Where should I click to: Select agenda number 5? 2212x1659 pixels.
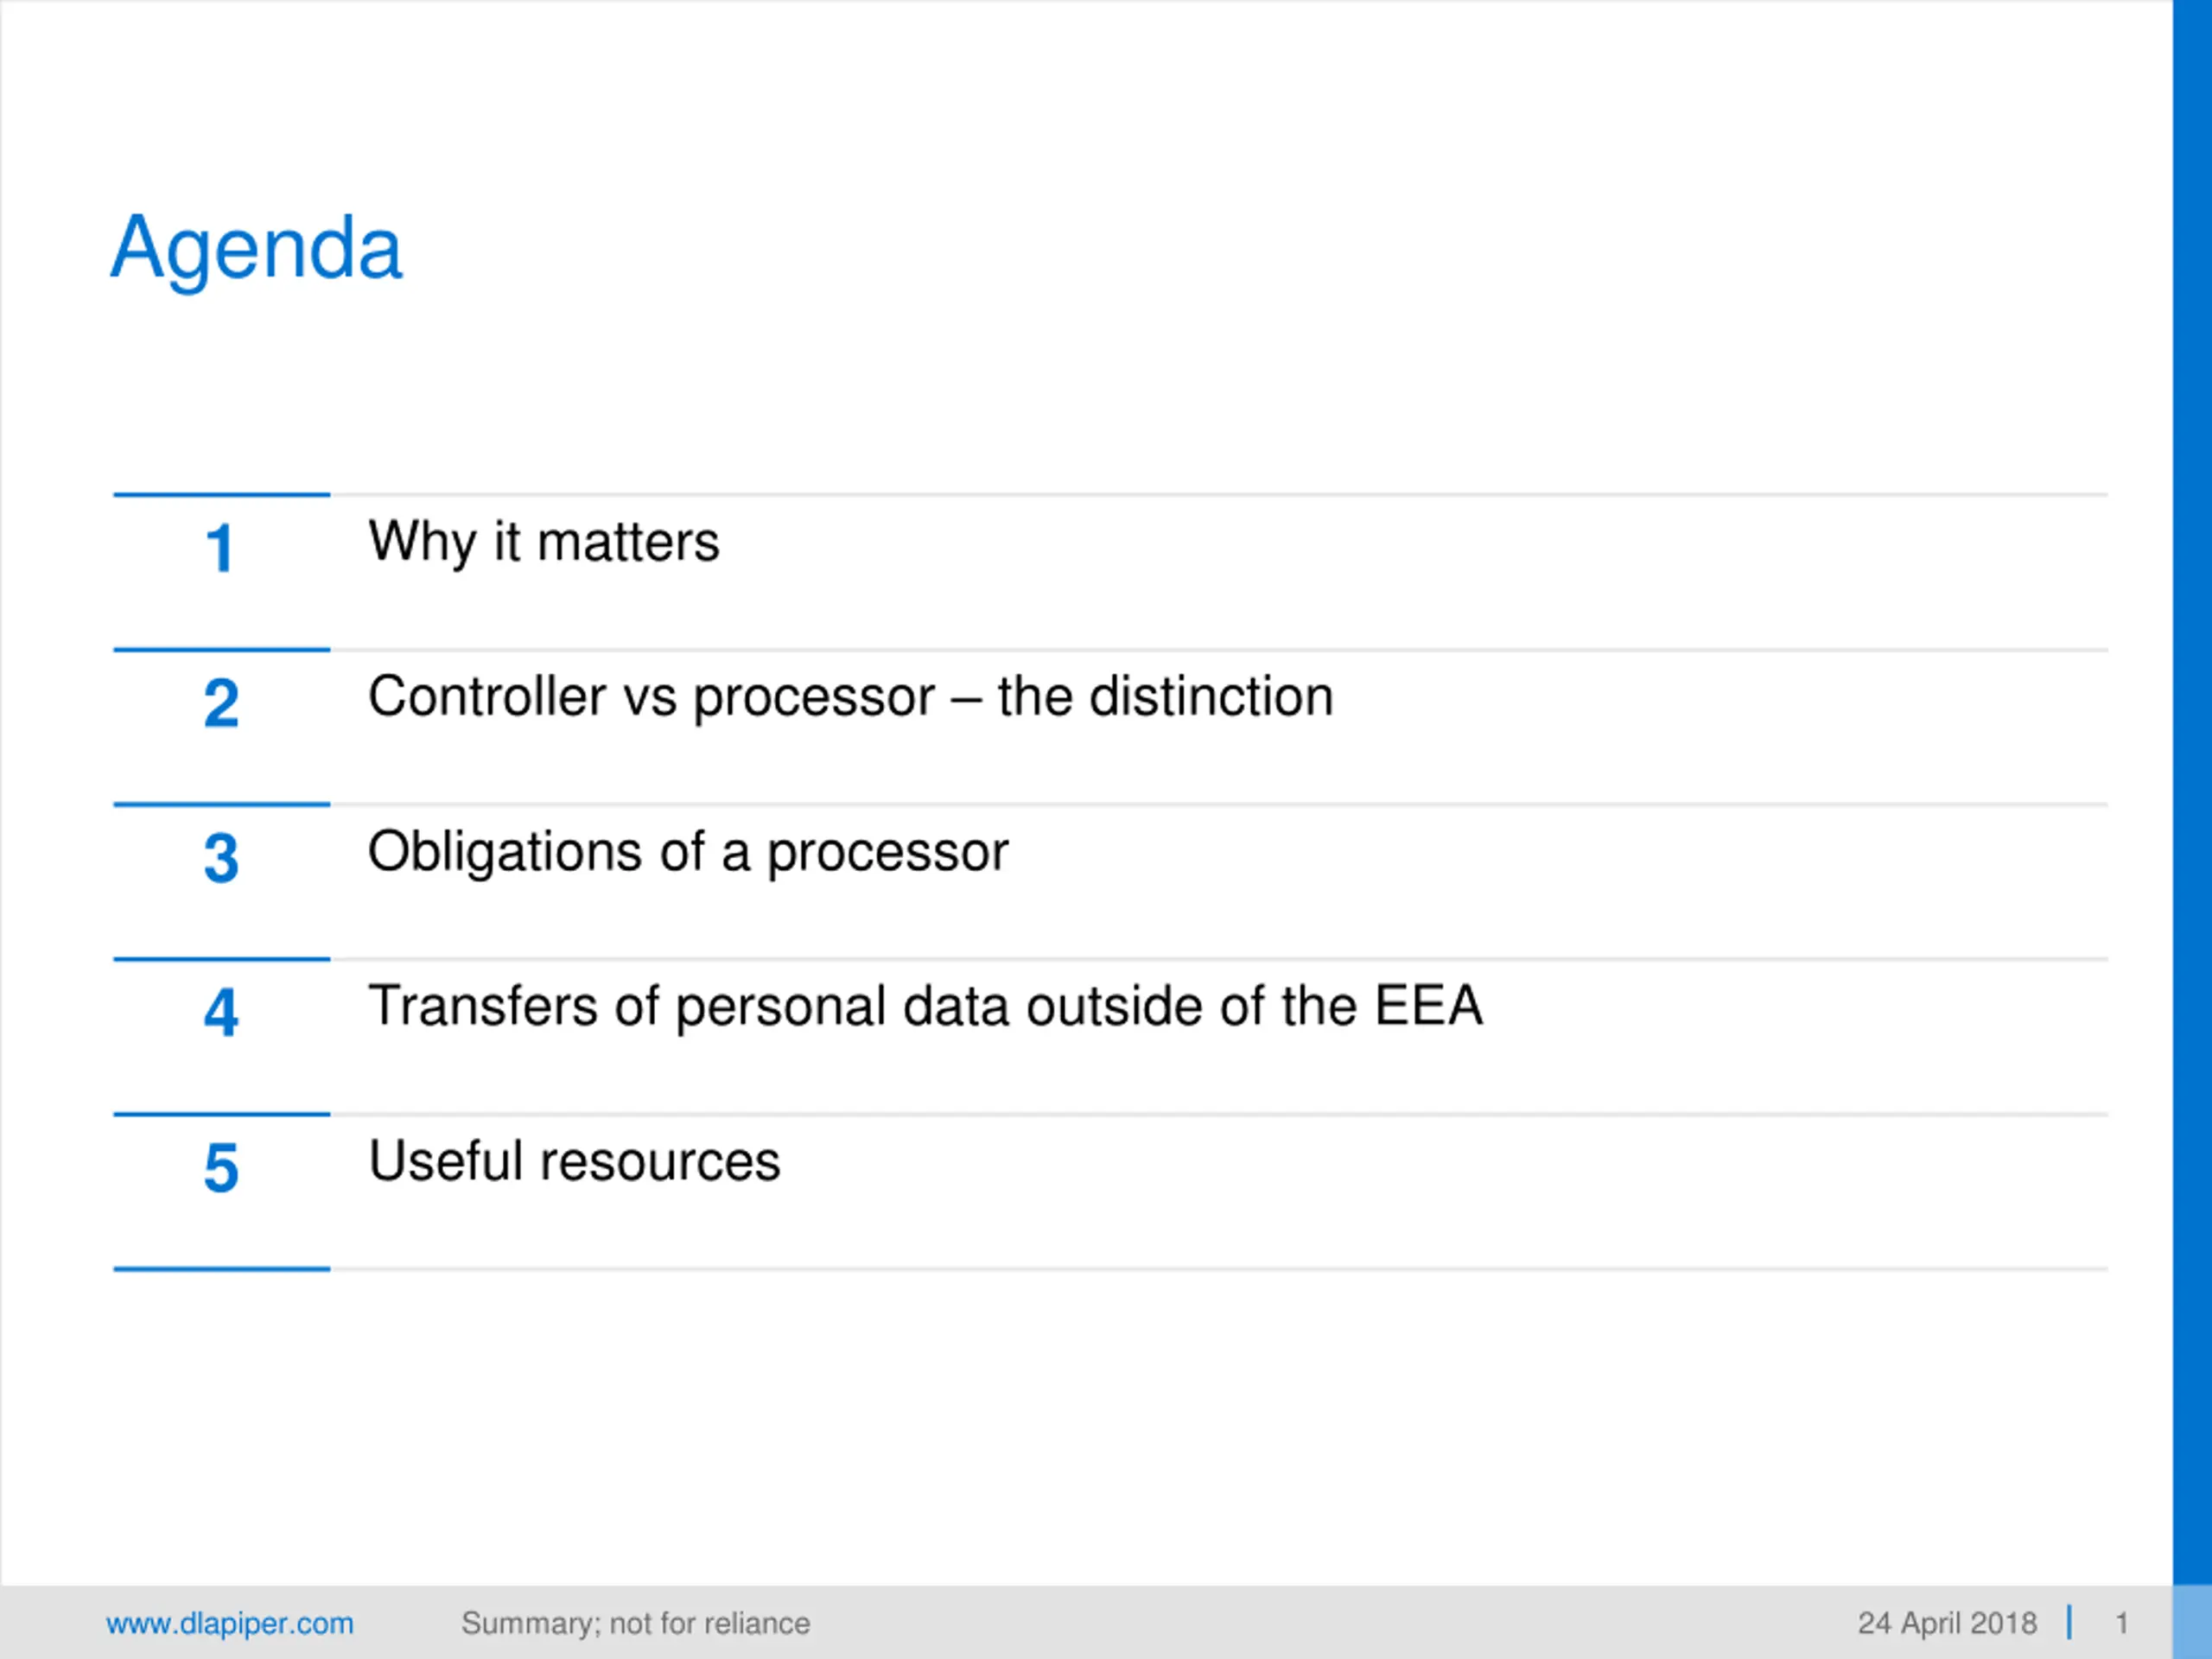coord(221,1167)
